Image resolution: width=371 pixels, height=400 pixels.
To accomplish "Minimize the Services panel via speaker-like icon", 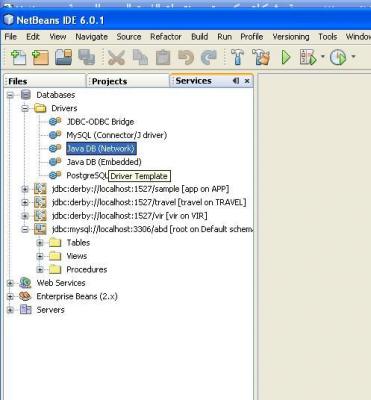I will coord(236,81).
